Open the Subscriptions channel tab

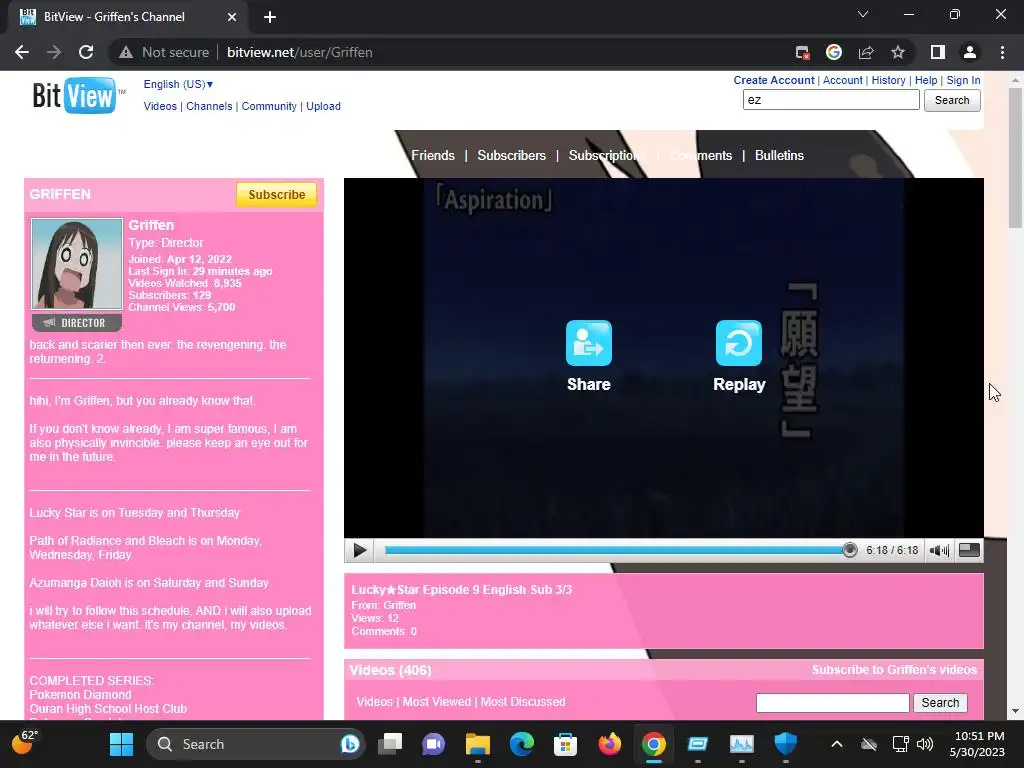[607, 155]
